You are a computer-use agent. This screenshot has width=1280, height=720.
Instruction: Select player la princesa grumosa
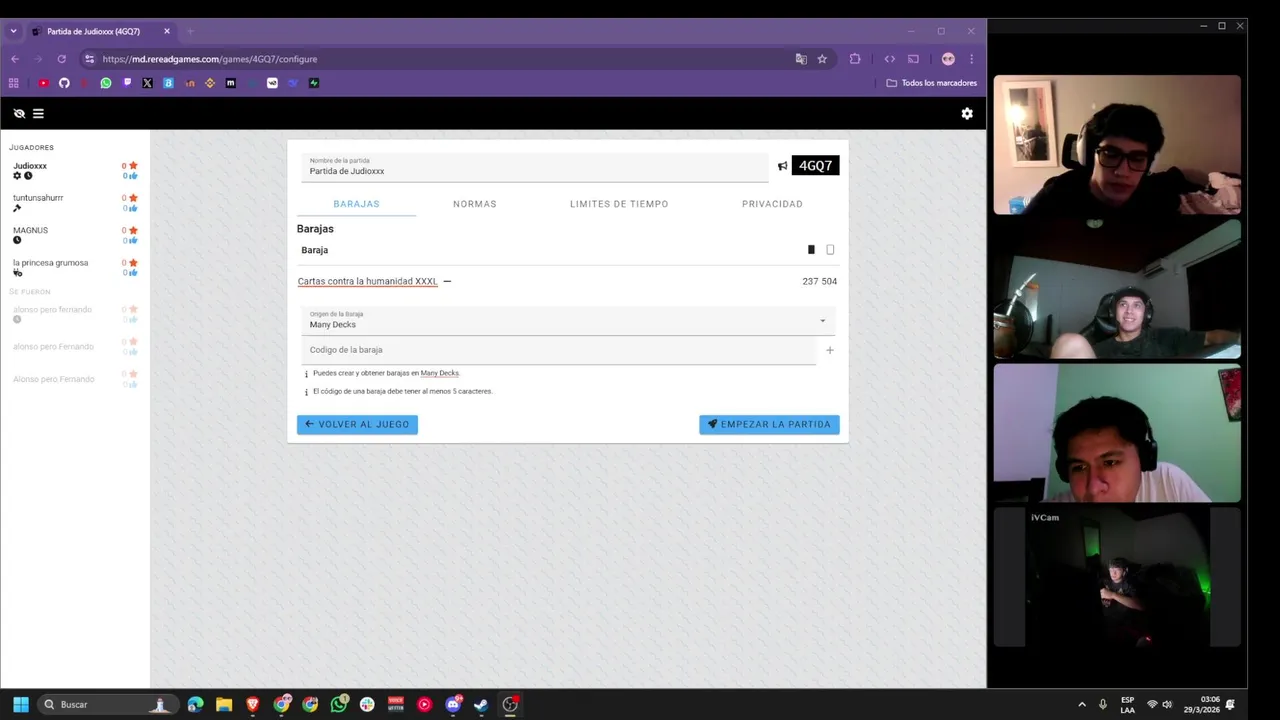[50, 263]
